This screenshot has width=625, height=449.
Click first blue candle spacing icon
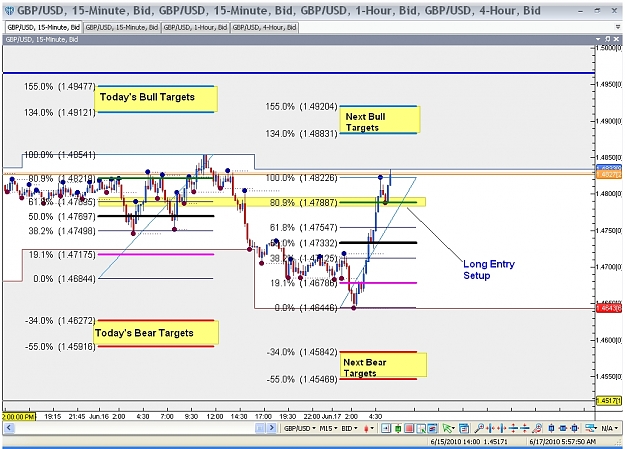click(x=551, y=429)
